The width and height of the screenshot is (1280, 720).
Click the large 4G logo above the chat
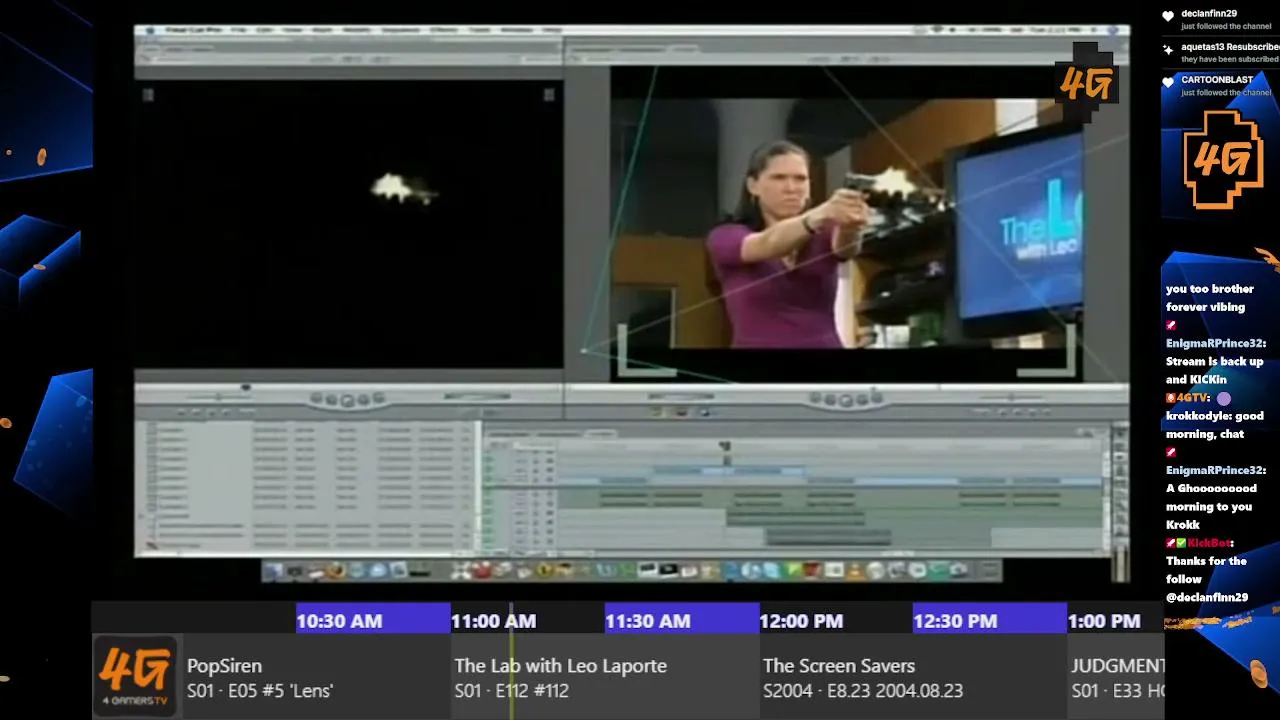[x=1223, y=159]
